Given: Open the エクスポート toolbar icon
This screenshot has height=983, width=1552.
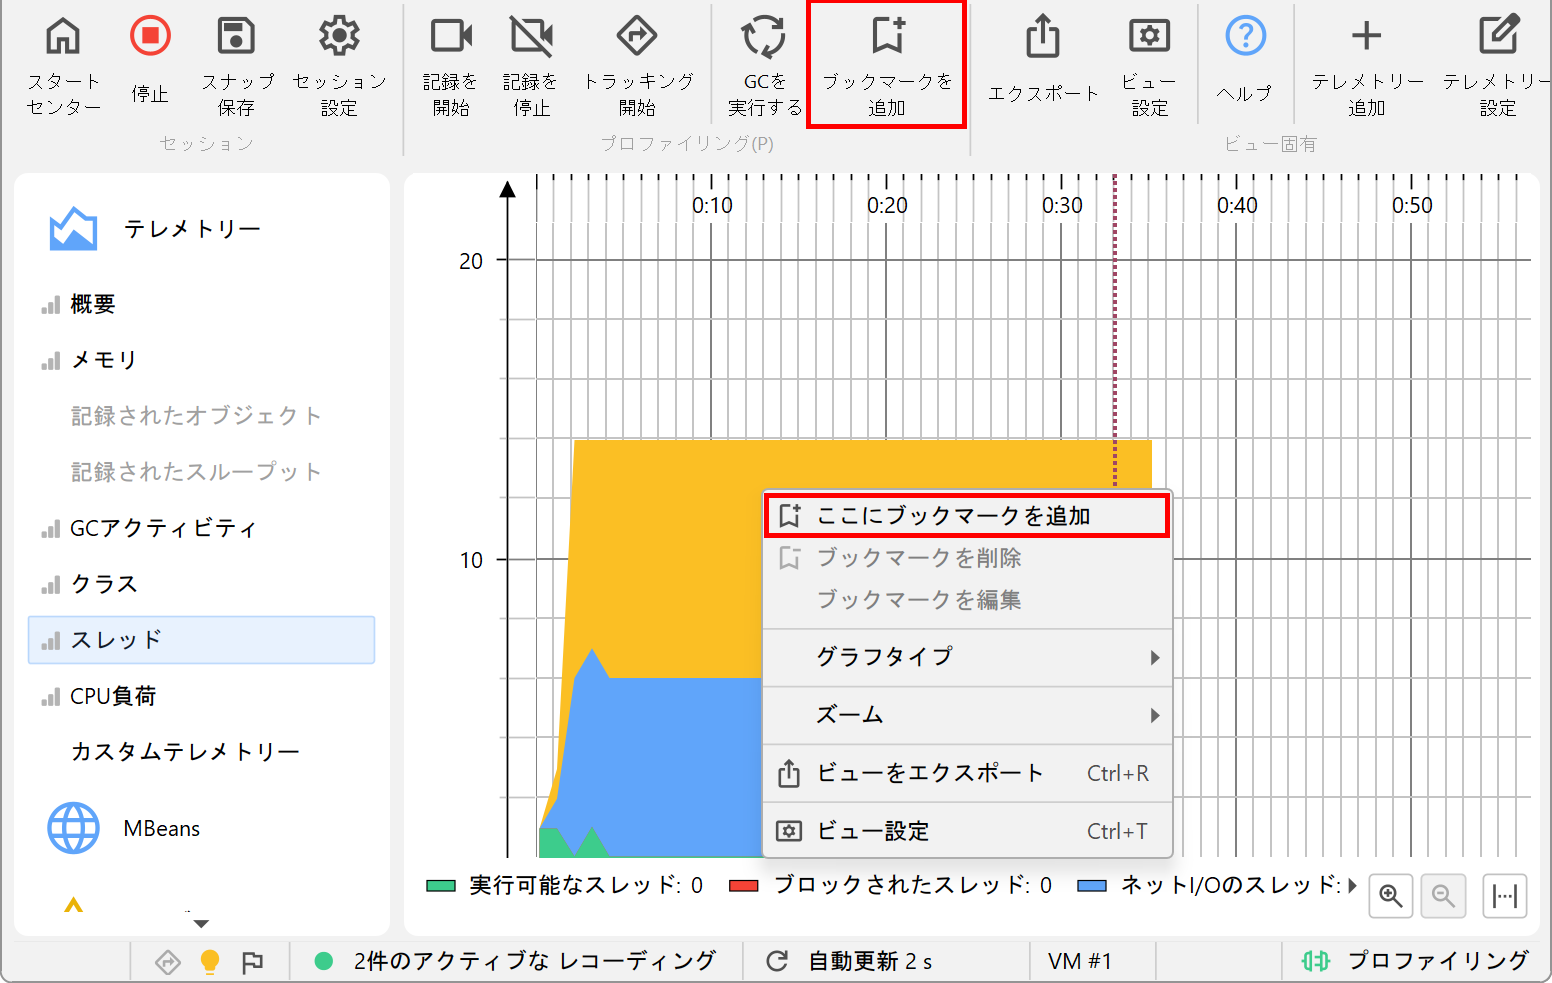Looking at the screenshot, I should pyautogui.click(x=1043, y=38).
